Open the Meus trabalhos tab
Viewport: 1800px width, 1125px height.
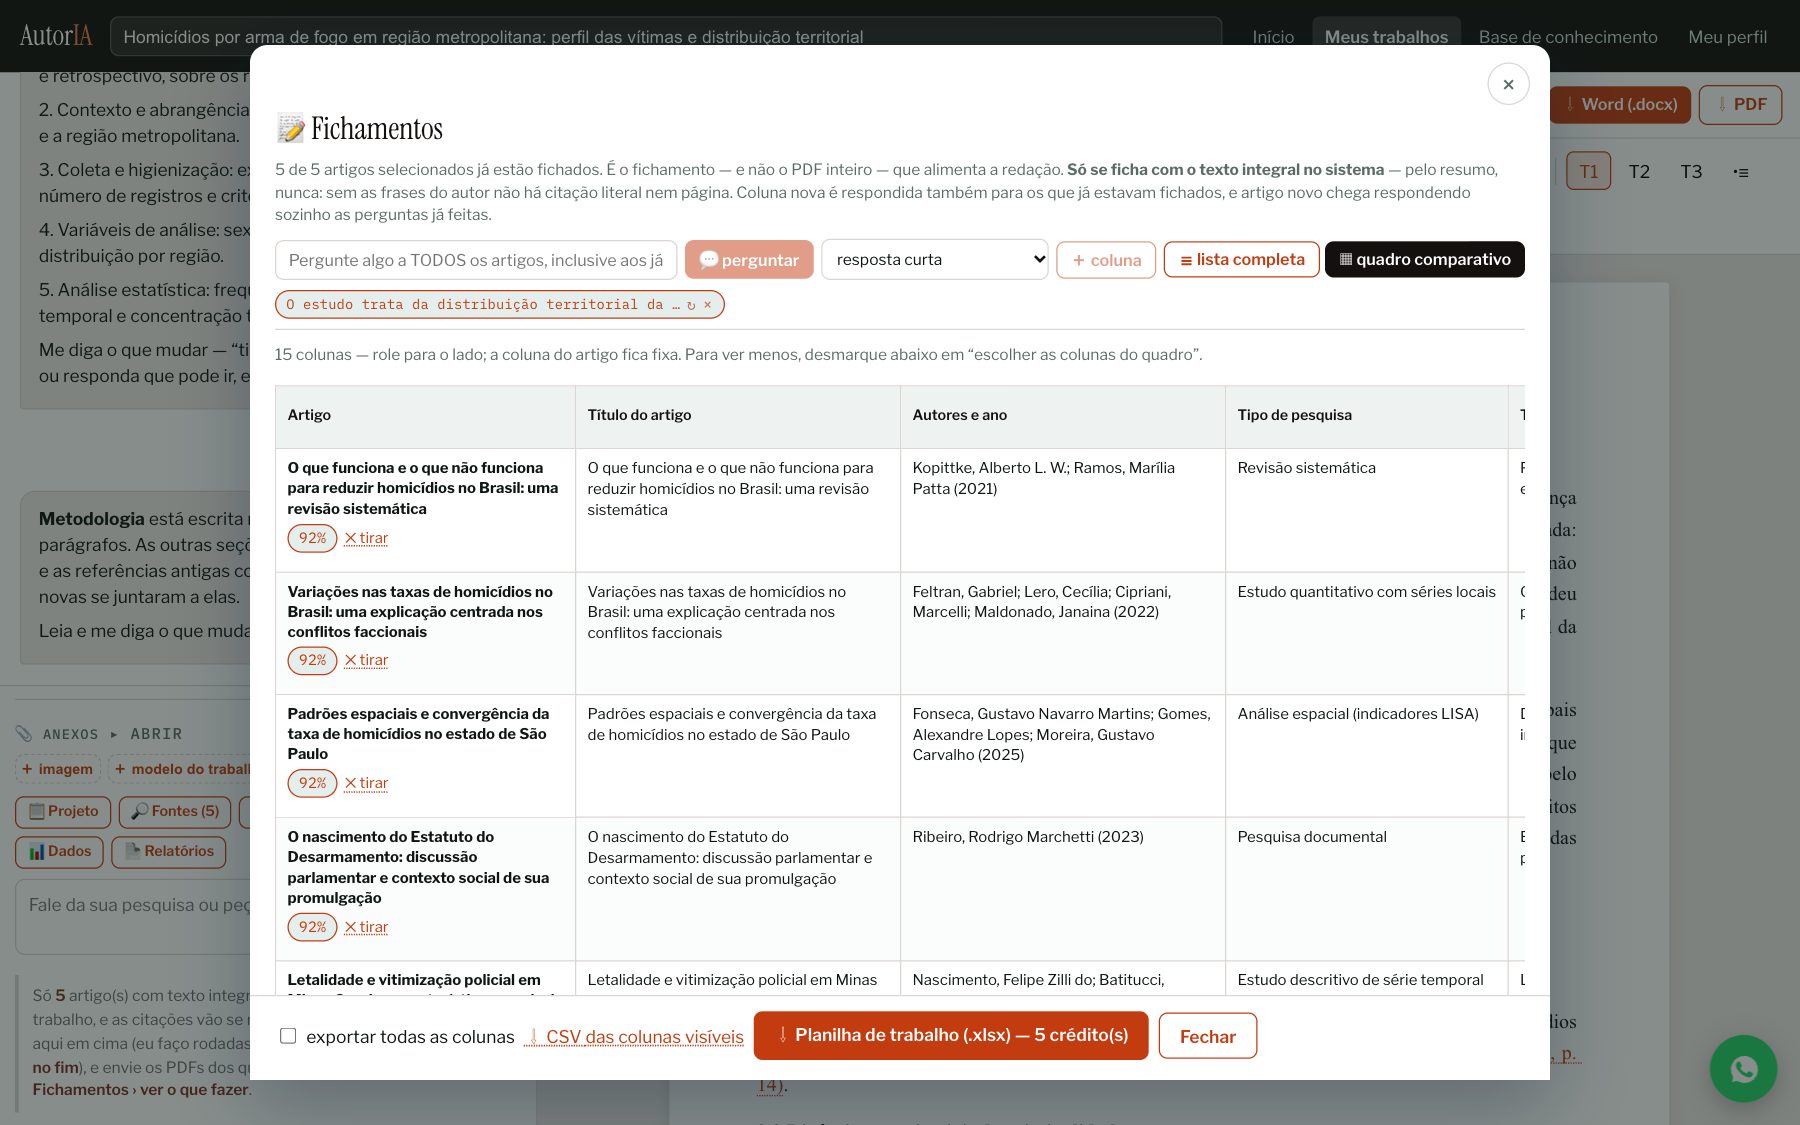[x=1386, y=37]
